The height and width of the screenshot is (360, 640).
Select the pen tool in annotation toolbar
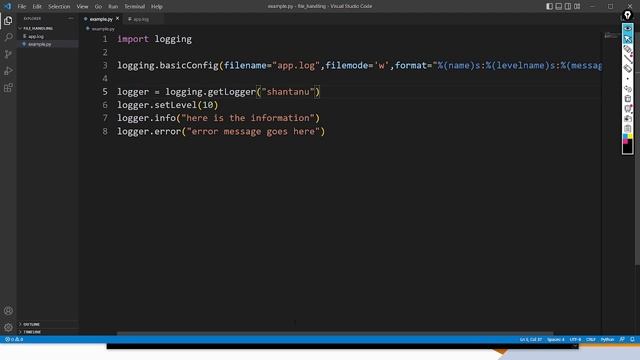pyautogui.click(x=628, y=49)
